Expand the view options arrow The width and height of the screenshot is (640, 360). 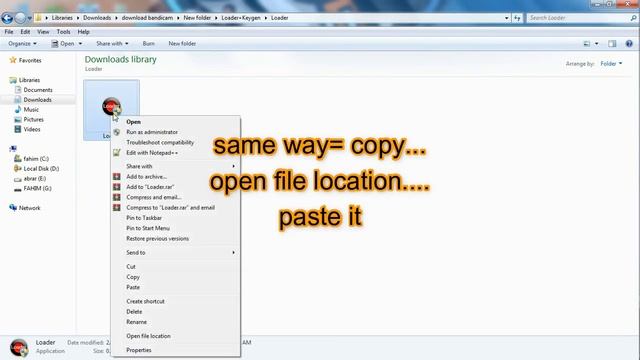pos(596,44)
